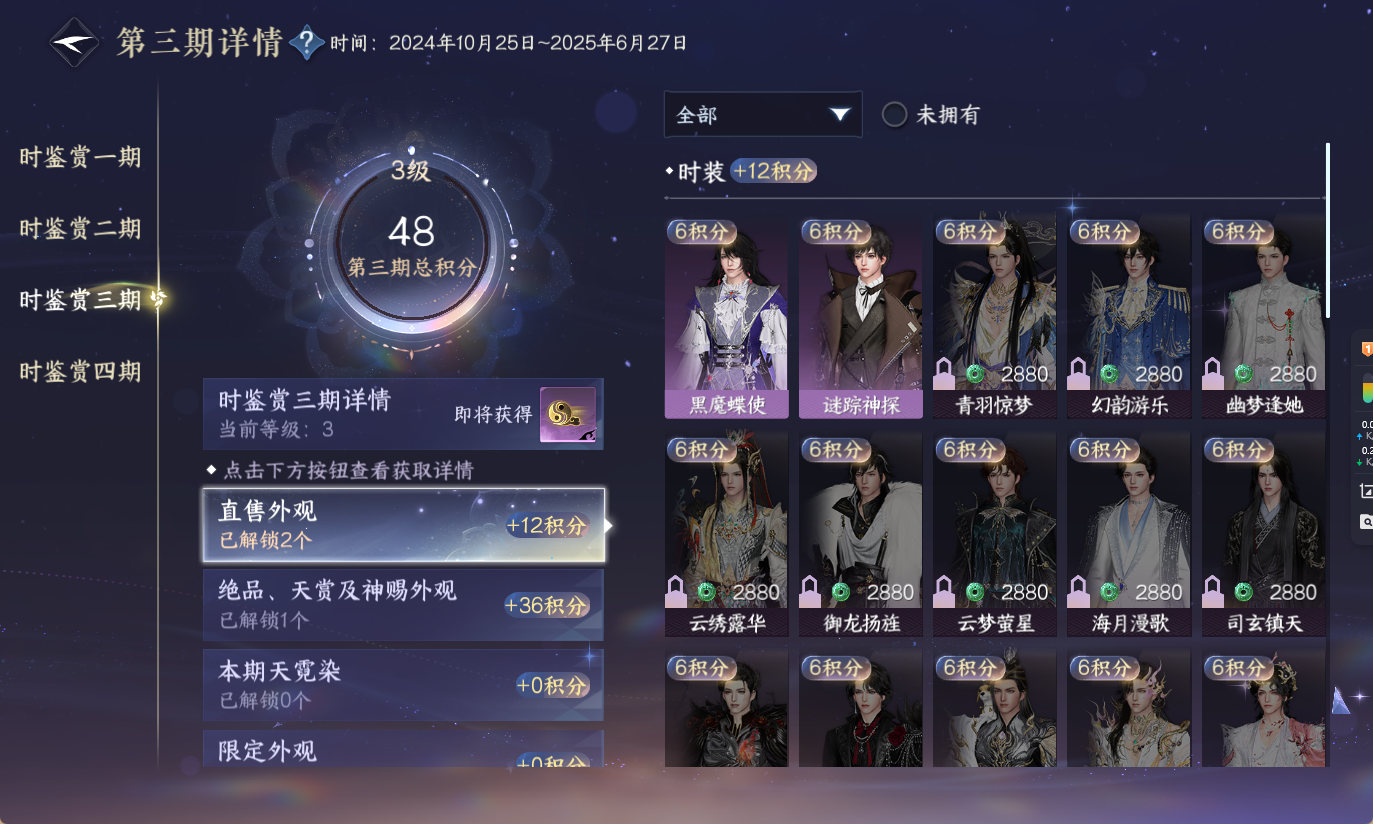The image size is (1373, 824).
Task: Click the jade currency icon on 幻韵游乐
Action: pyautogui.click(x=1109, y=375)
